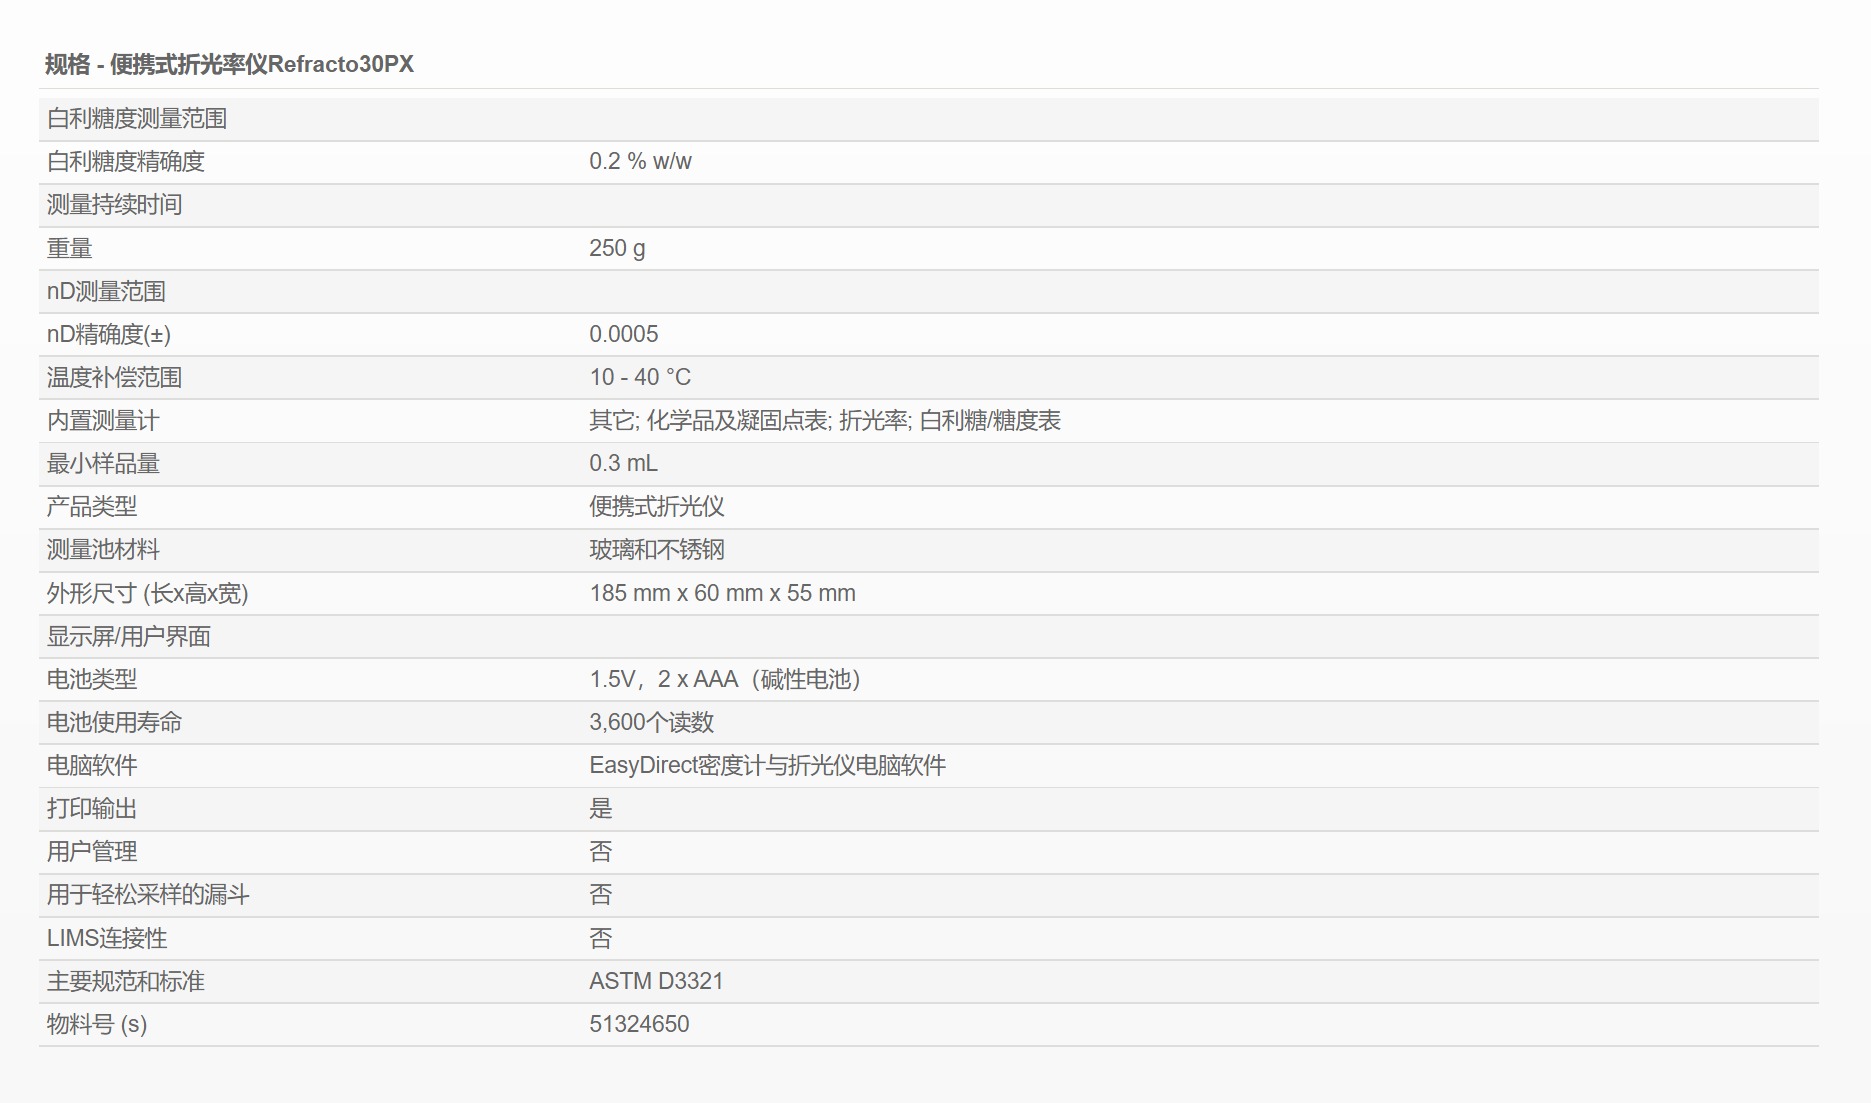The width and height of the screenshot is (1871, 1103).
Task: Select the 玻璃和不锈钢 cell material value
Action: 656,550
